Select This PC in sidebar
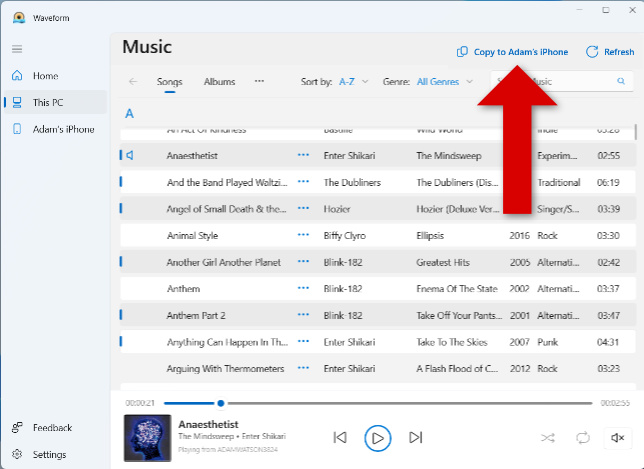 (x=55, y=102)
